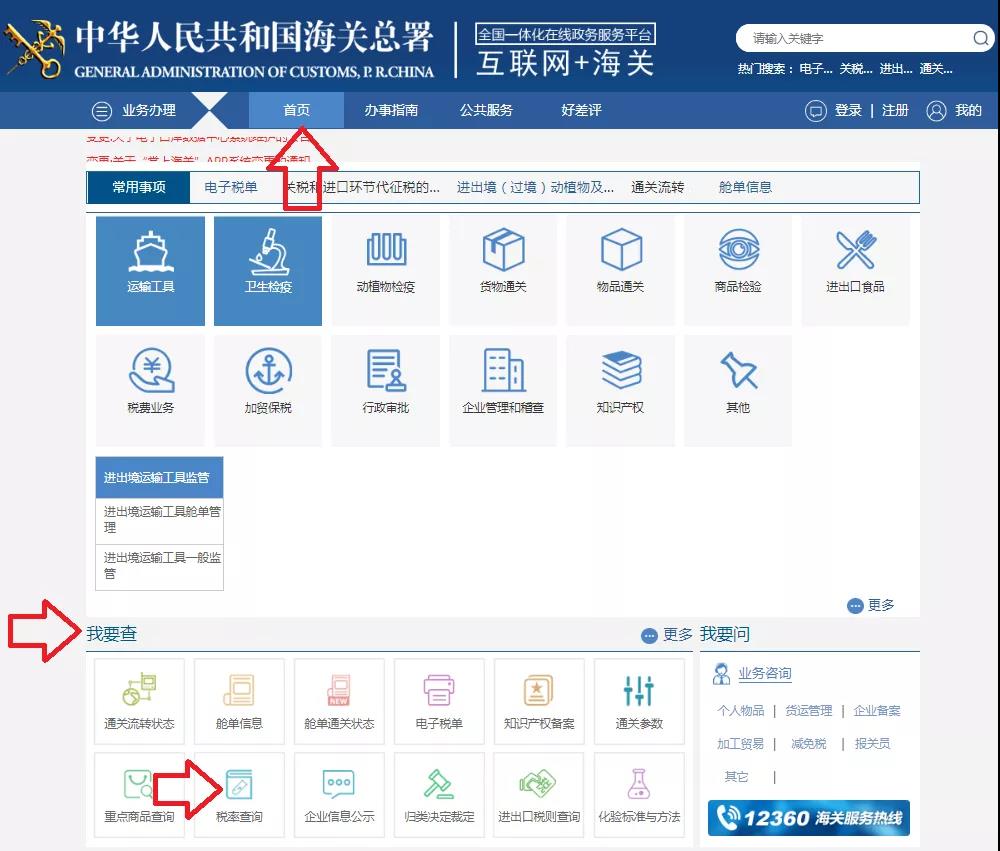Click 更多 to expand common services
This screenshot has width=1000, height=851.
click(x=869, y=605)
